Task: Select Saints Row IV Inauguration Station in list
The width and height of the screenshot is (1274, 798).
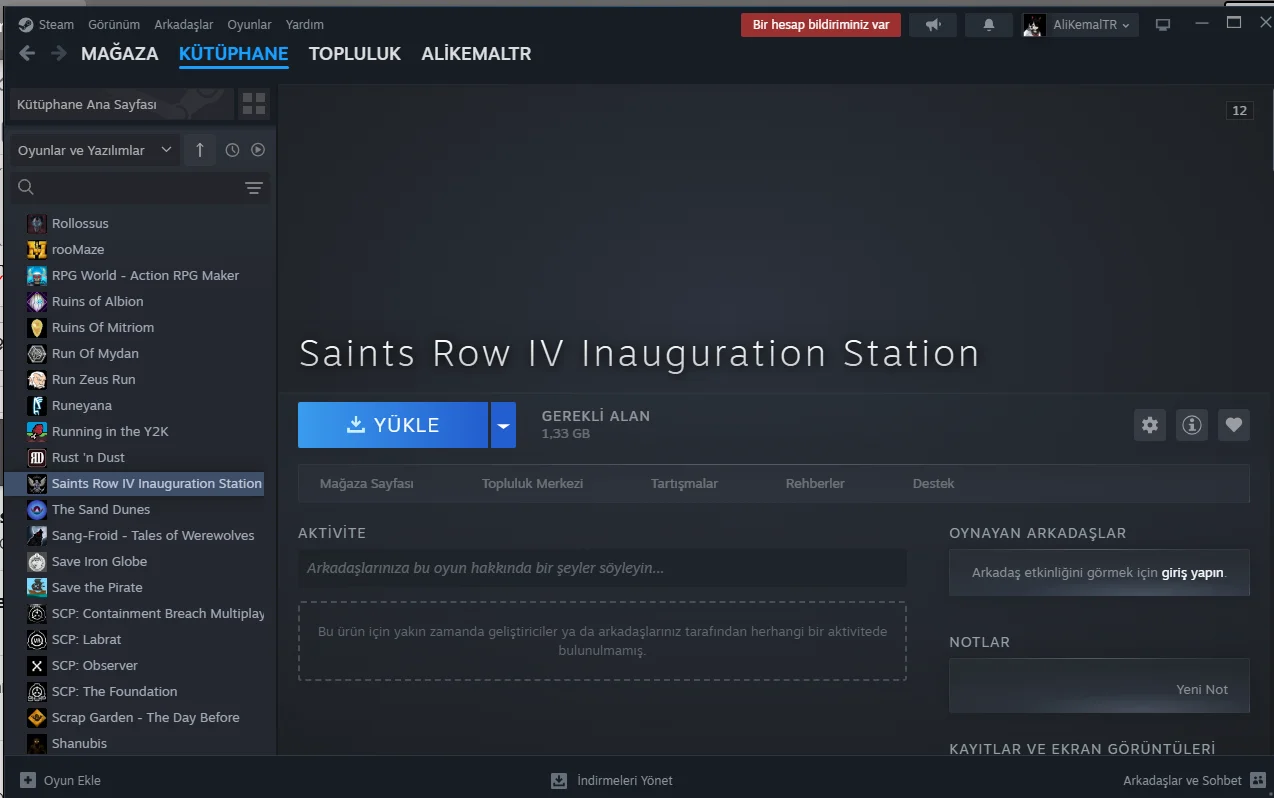Action: click(134, 484)
